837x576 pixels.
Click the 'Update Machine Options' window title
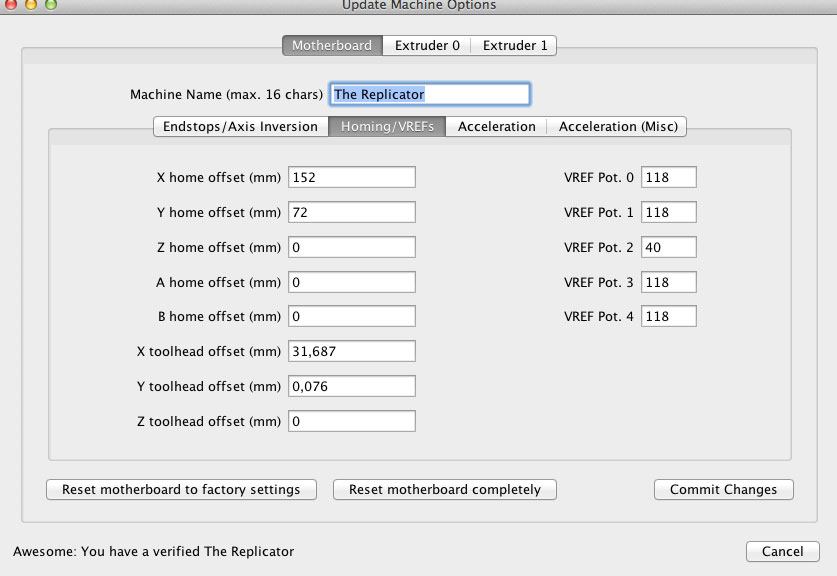coord(419,5)
